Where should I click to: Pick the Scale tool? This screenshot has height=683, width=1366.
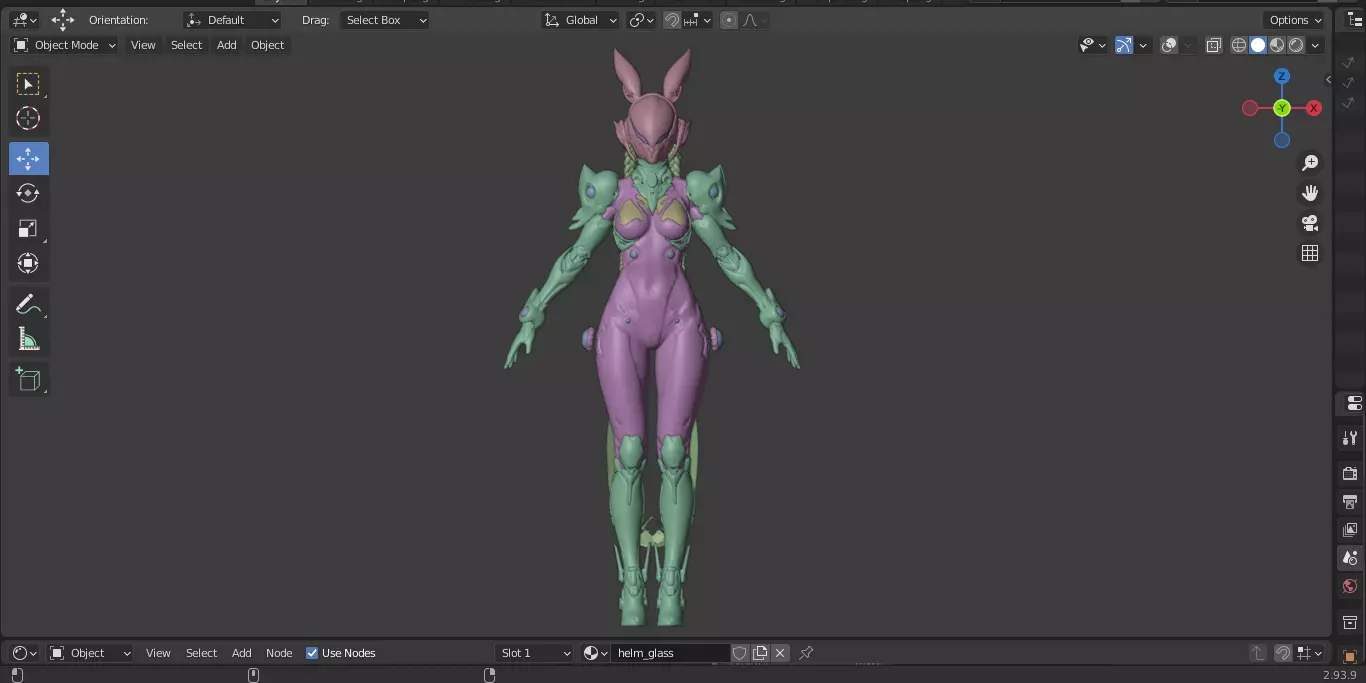(x=28, y=228)
